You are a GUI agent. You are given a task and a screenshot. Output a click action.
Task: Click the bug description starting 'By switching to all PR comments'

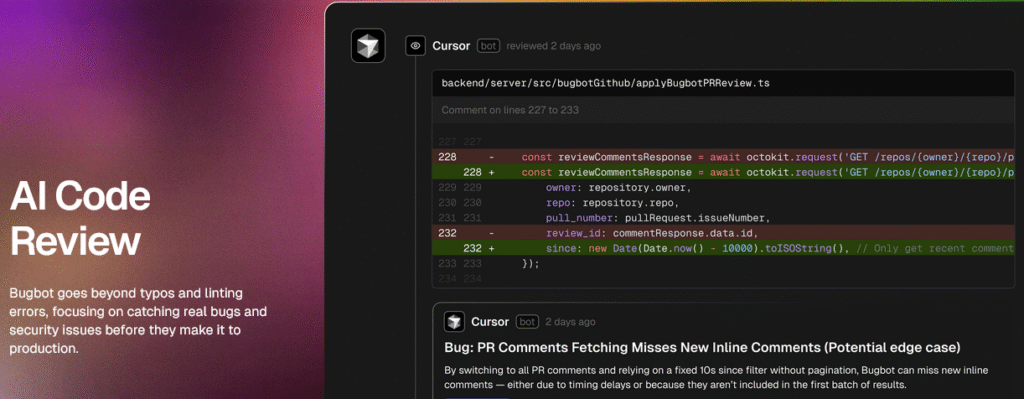pos(716,377)
